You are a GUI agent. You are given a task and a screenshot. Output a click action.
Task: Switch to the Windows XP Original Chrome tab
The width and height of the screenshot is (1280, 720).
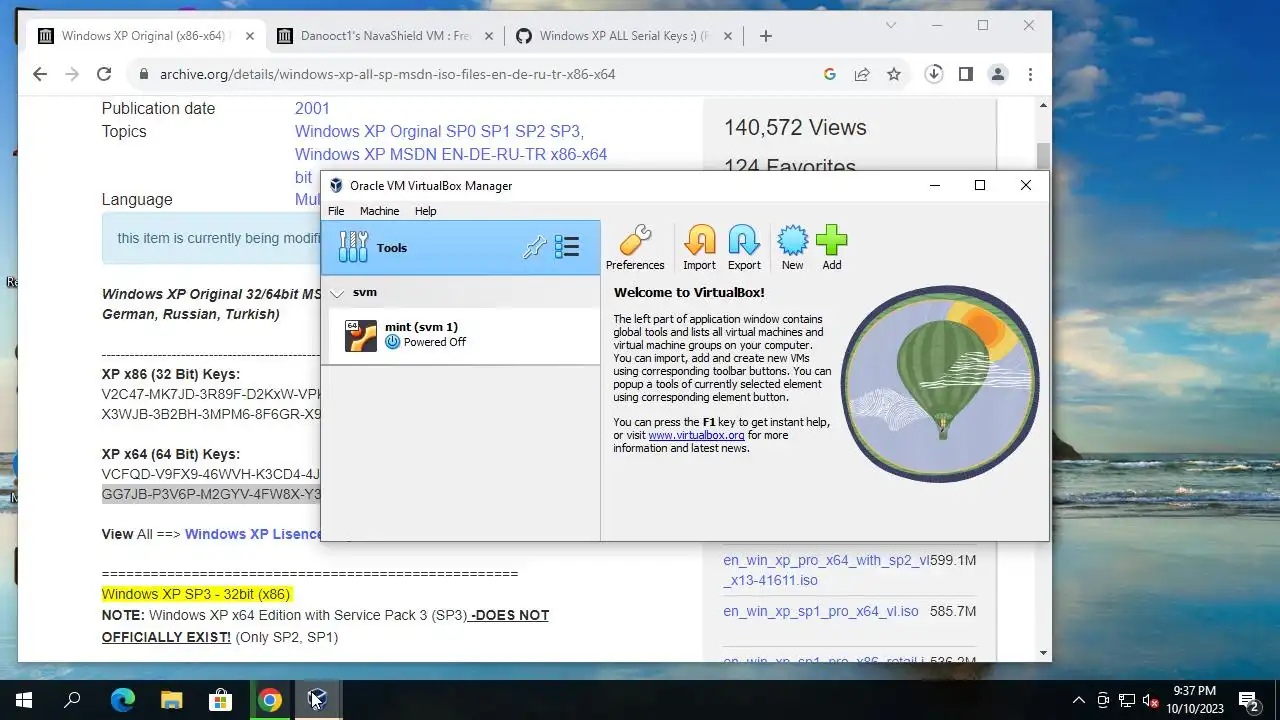pyautogui.click(x=148, y=36)
